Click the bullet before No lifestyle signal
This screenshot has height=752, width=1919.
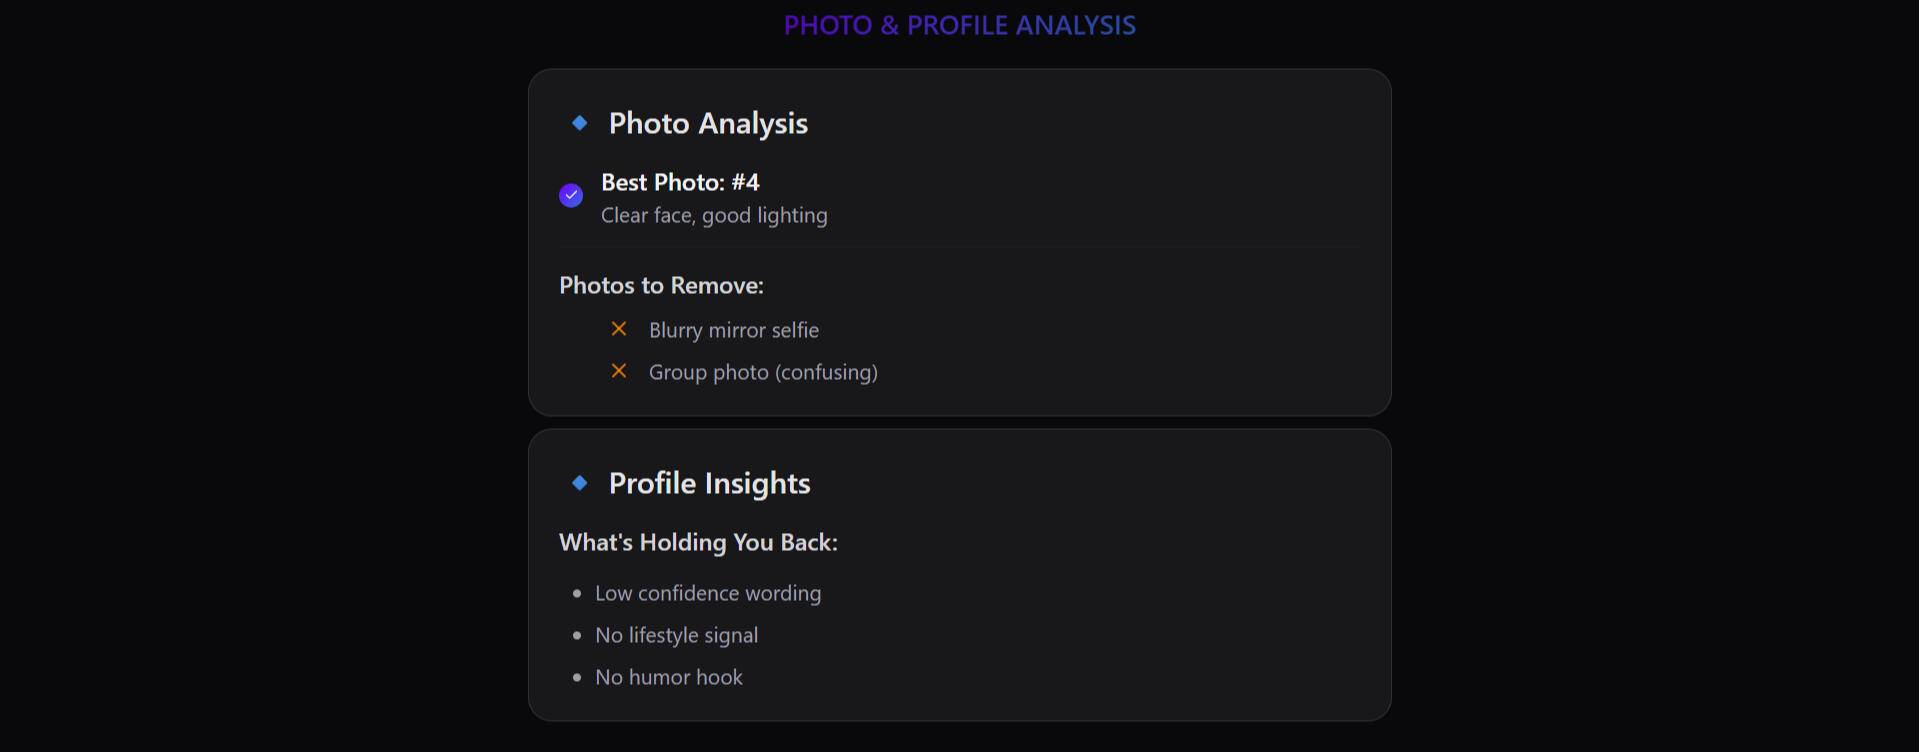[577, 635]
